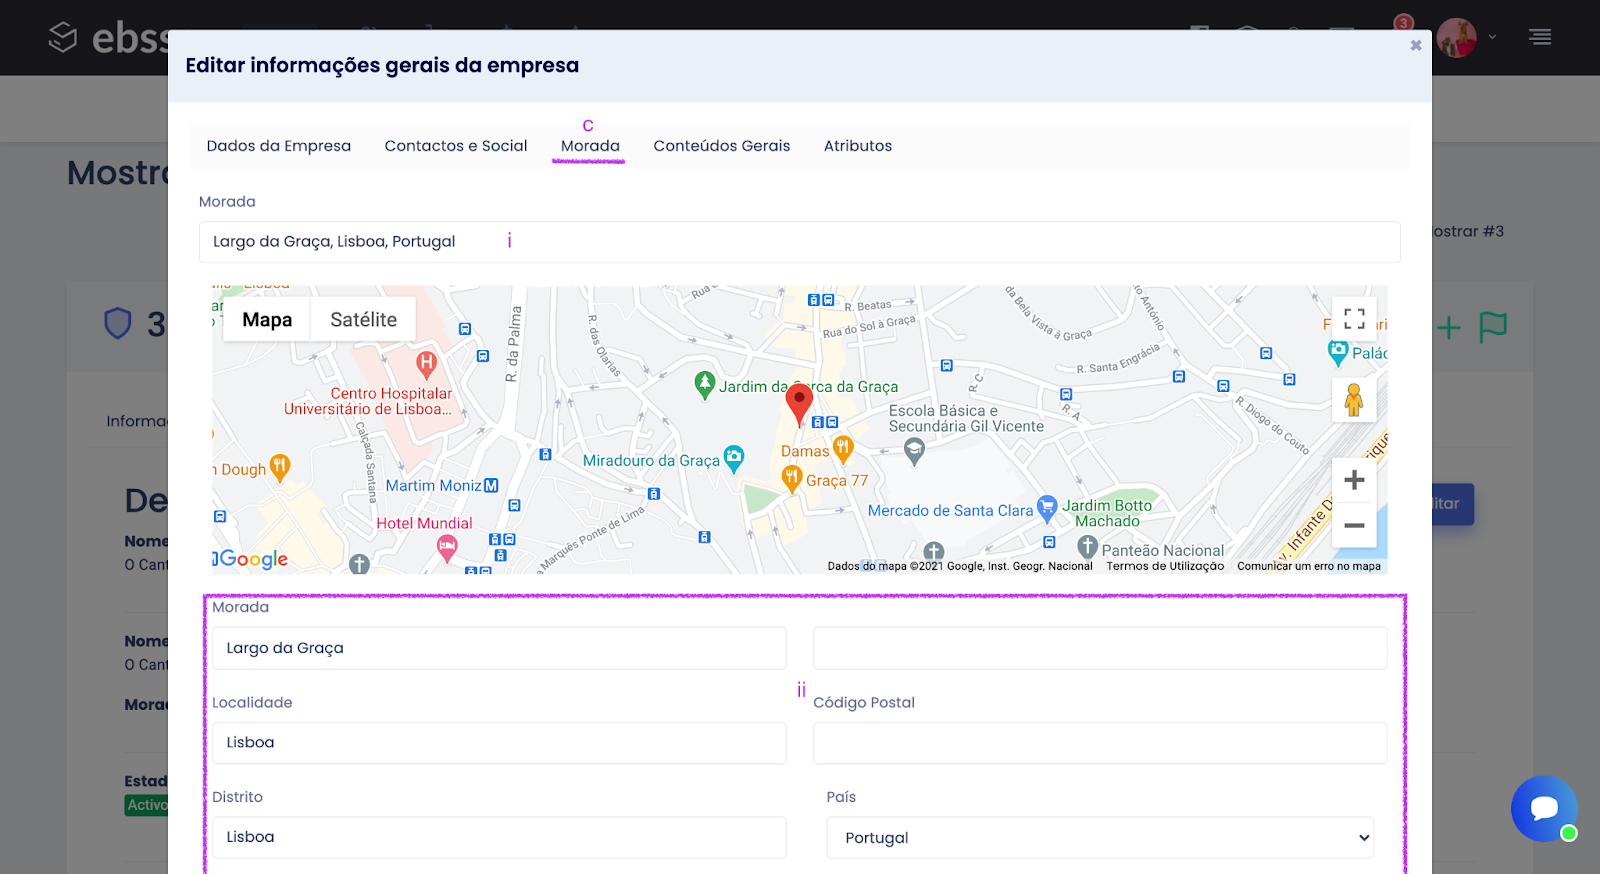Click Graça 77 restaurant marker

click(x=792, y=479)
